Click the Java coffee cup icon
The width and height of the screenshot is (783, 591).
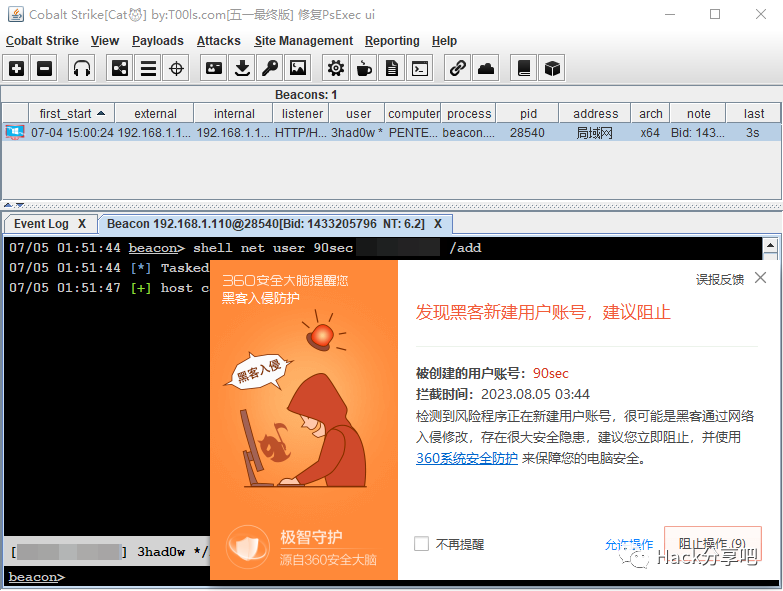click(364, 68)
